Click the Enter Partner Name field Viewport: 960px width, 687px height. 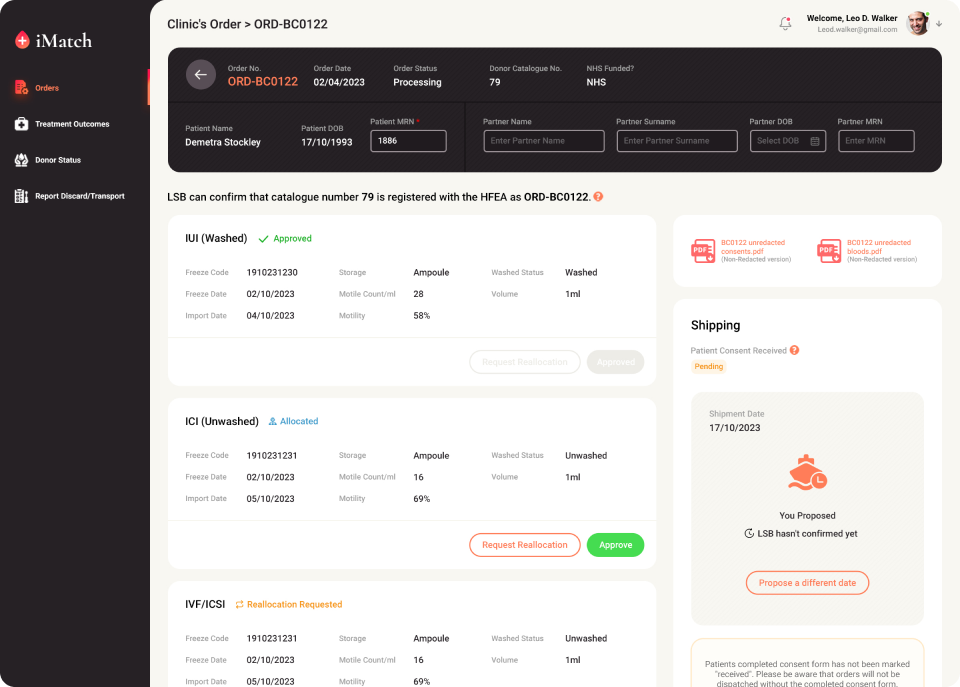[x=544, y=141]
